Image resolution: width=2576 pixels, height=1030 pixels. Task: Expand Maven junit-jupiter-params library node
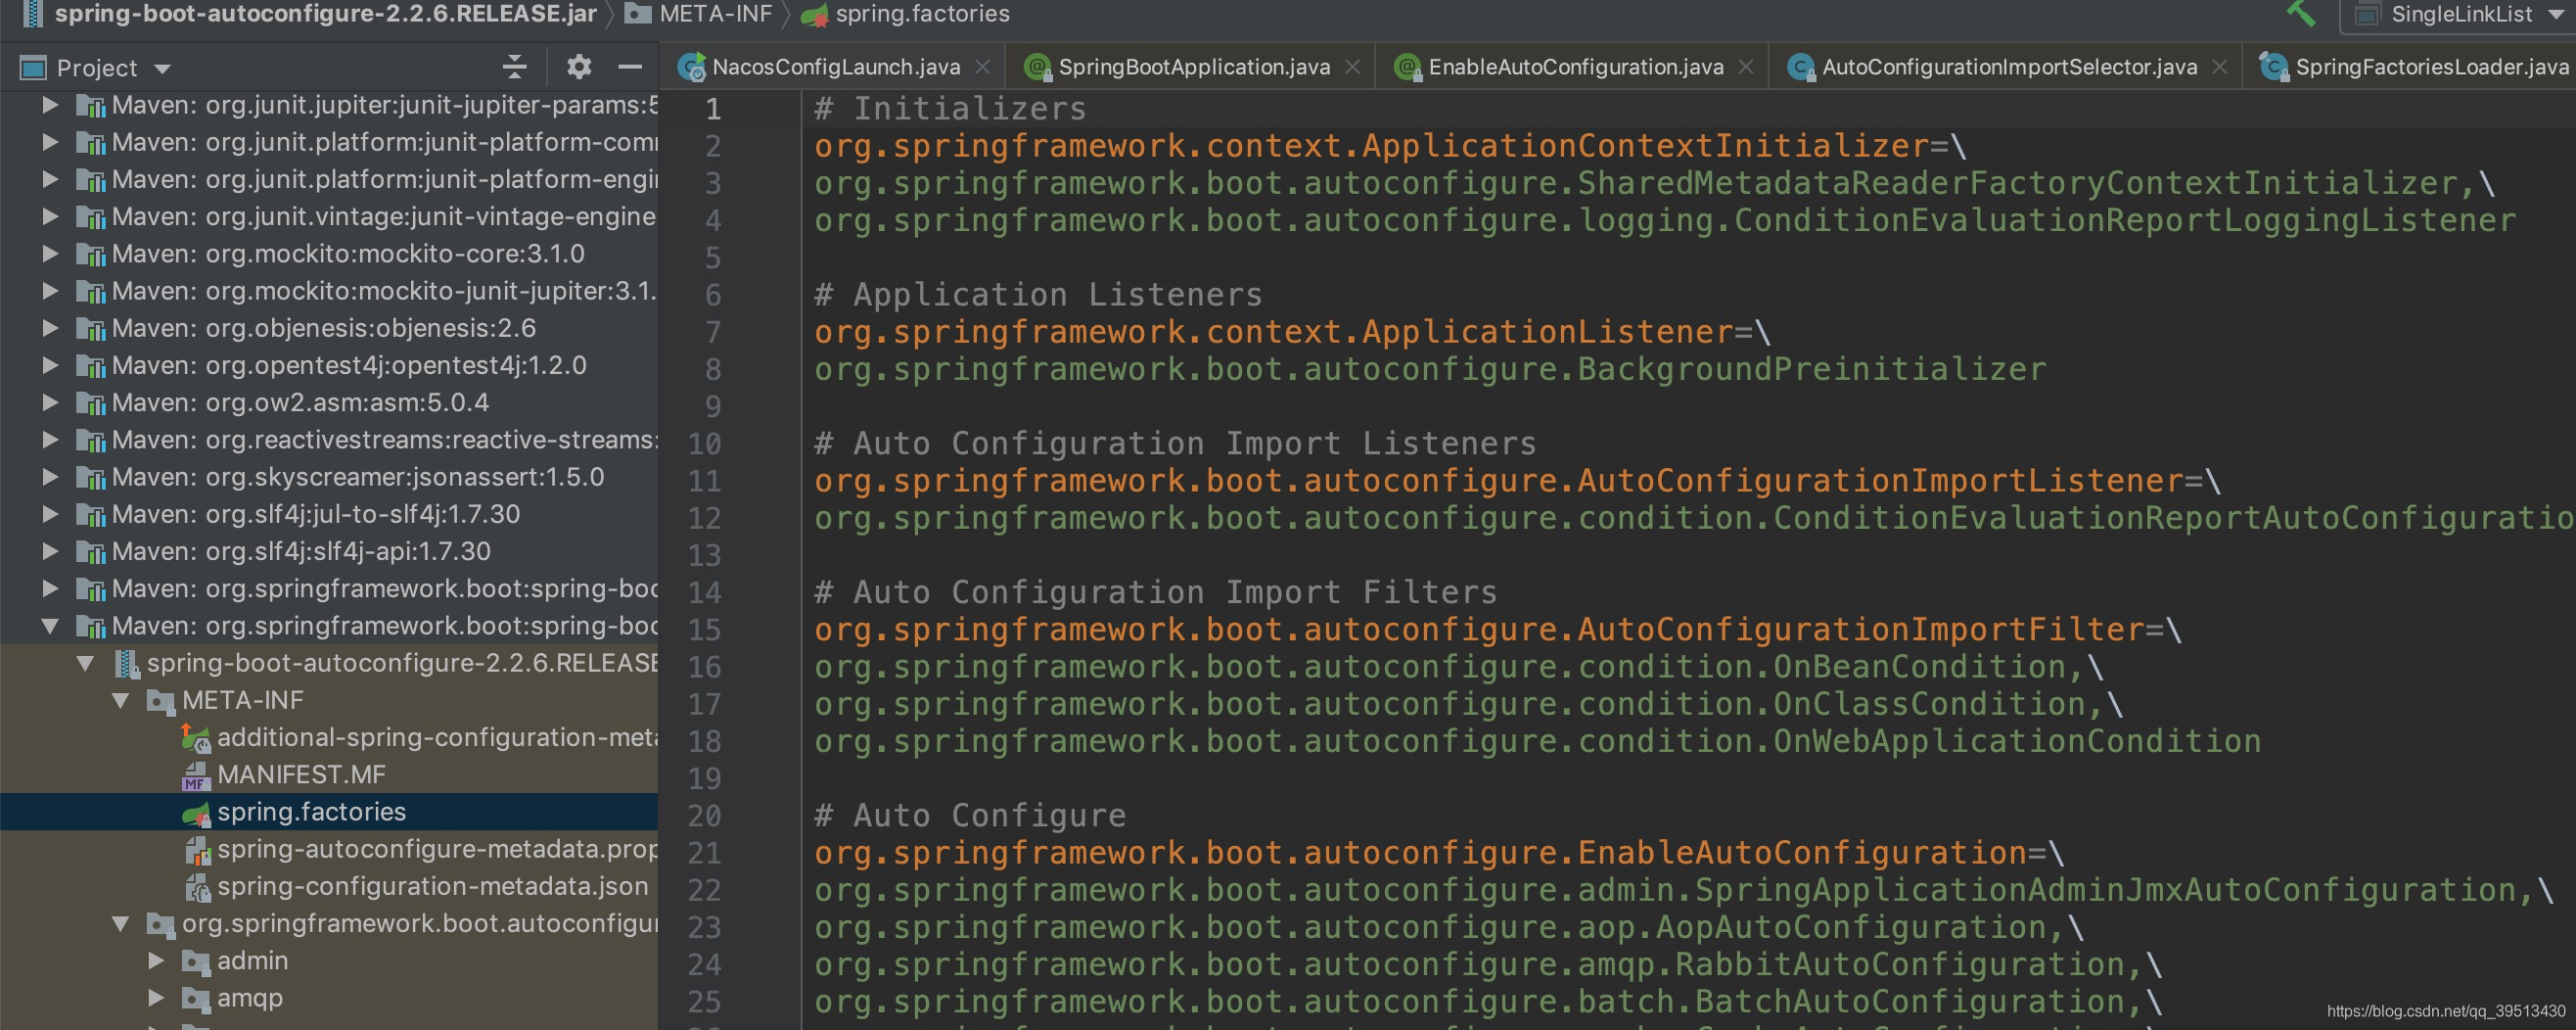click(x=49, y=105)
